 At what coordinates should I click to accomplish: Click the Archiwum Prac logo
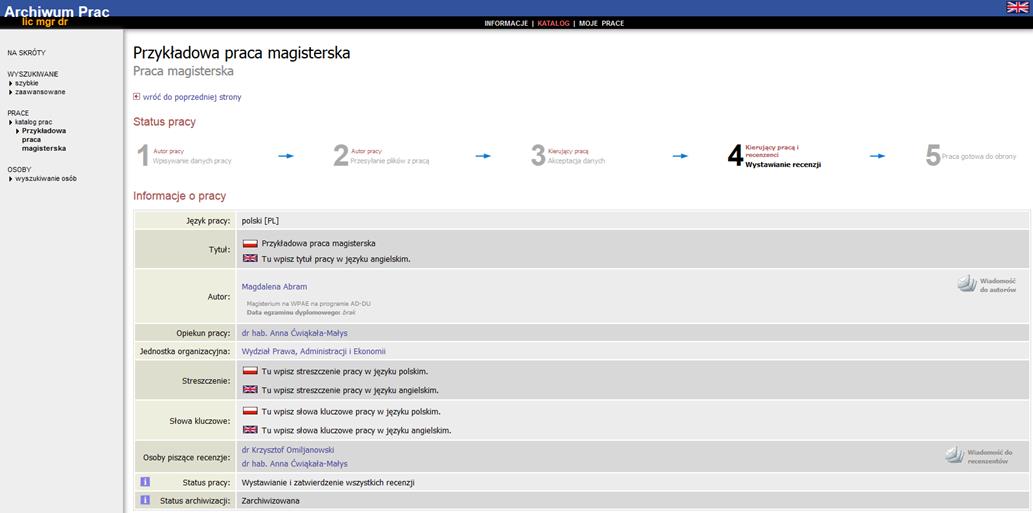[57, 11]
